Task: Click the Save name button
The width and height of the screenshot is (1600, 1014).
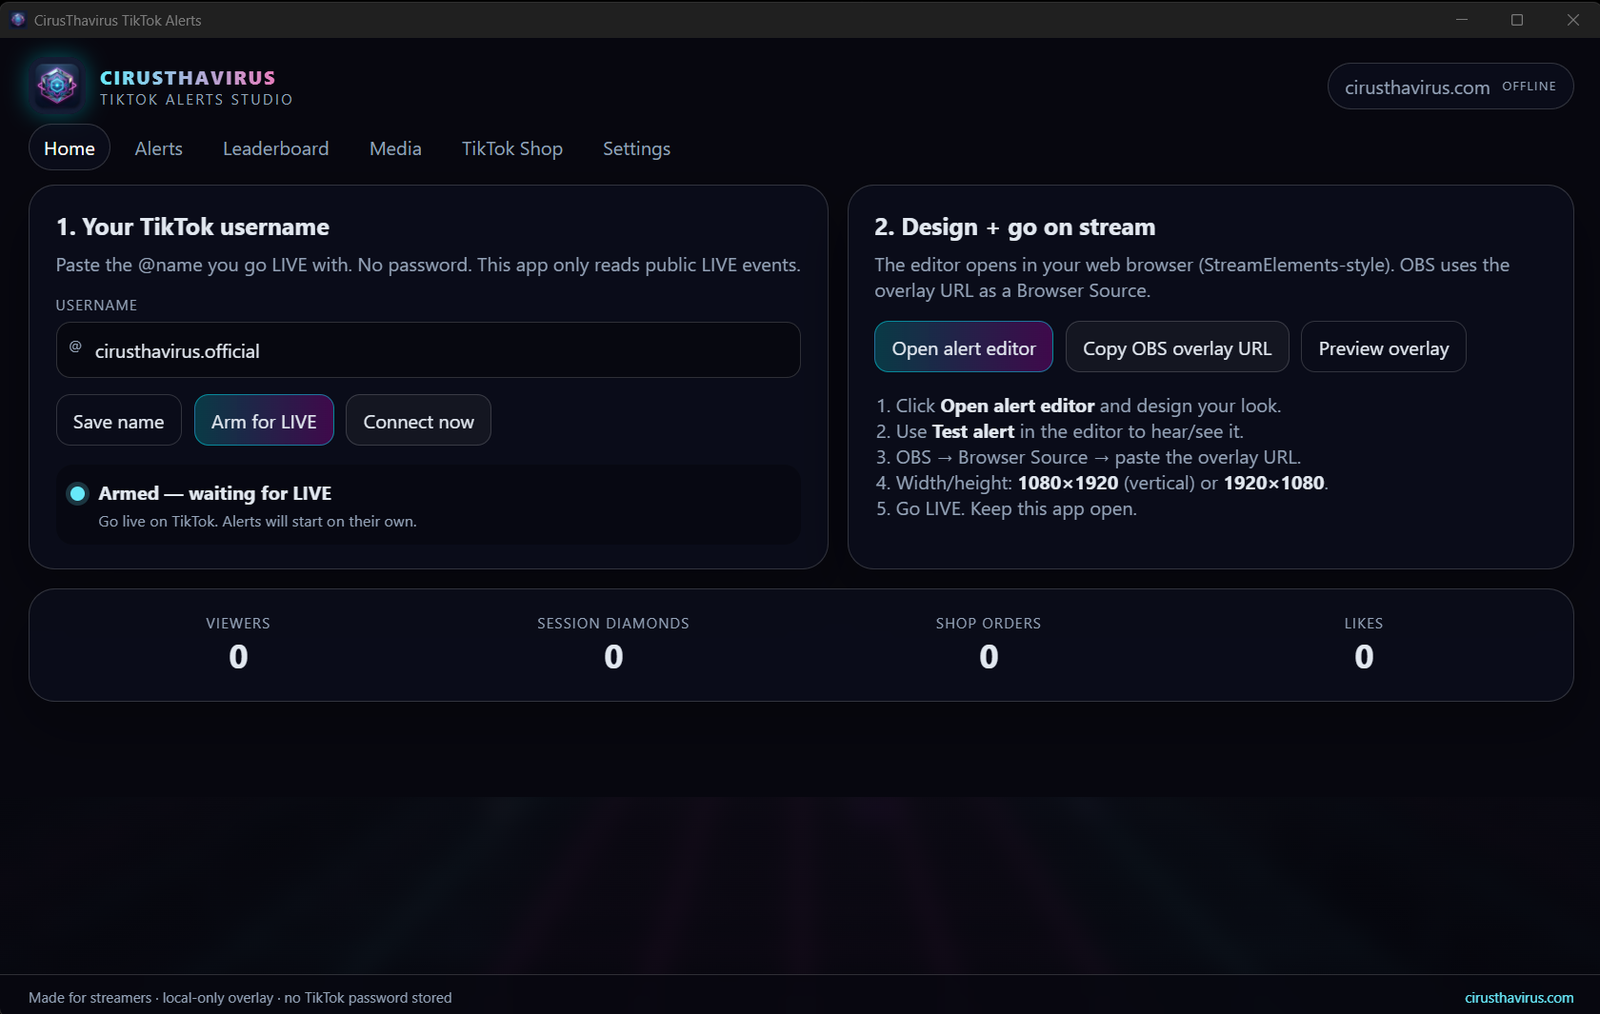Action: click(118, 421)
